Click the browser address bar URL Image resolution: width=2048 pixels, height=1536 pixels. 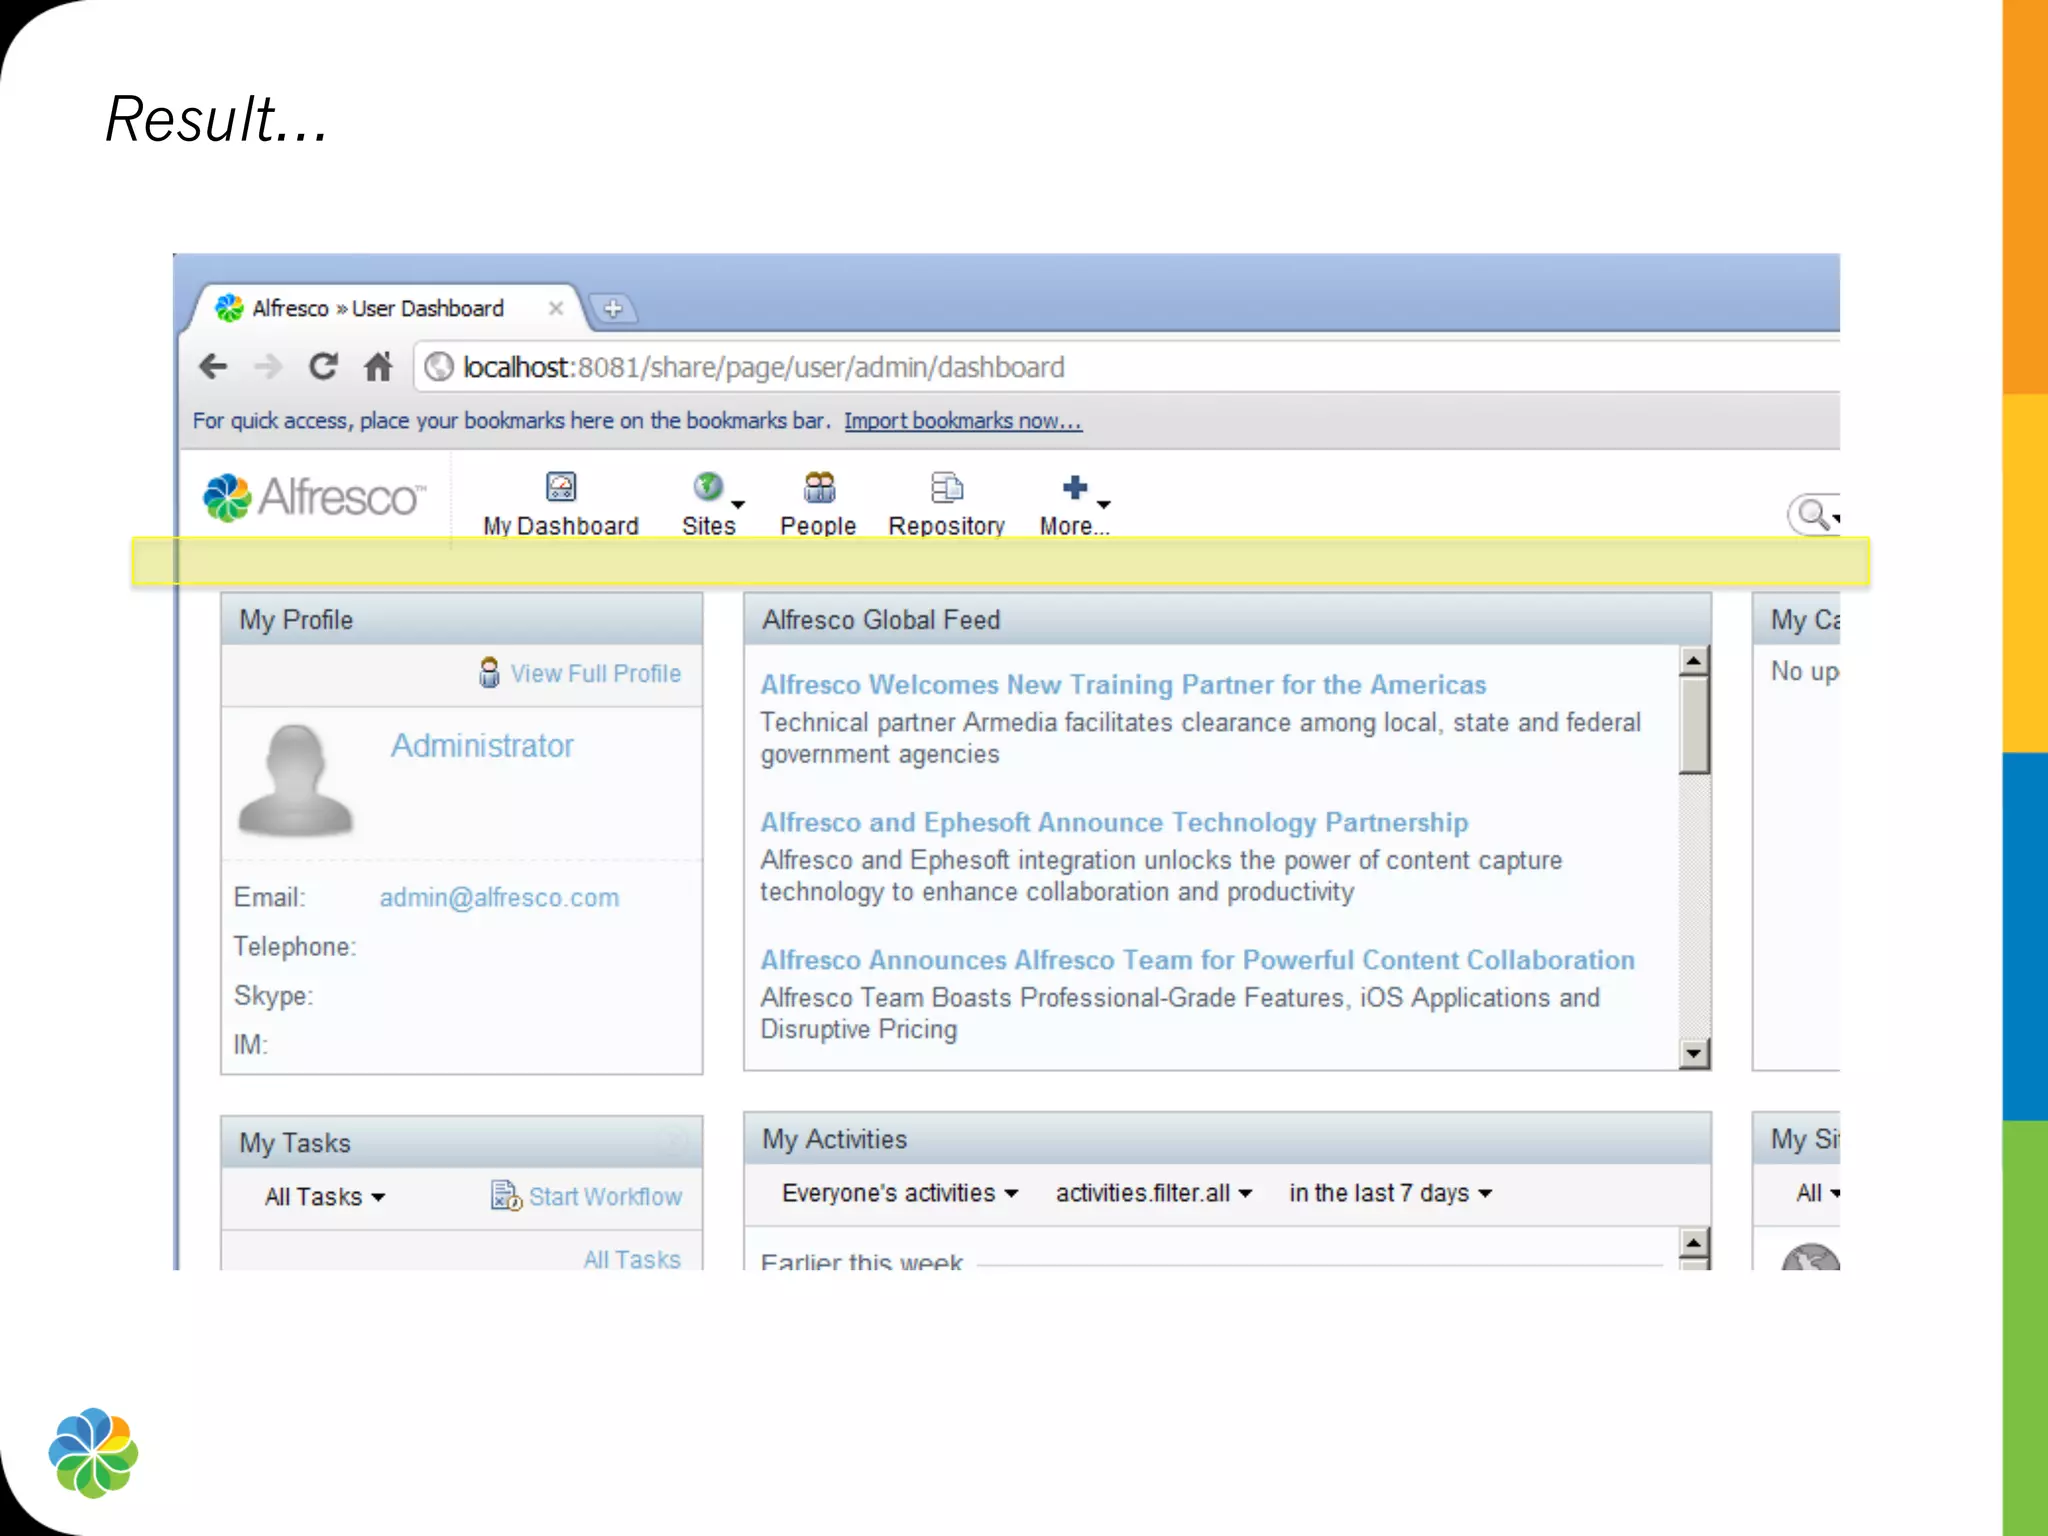(763, 367)
